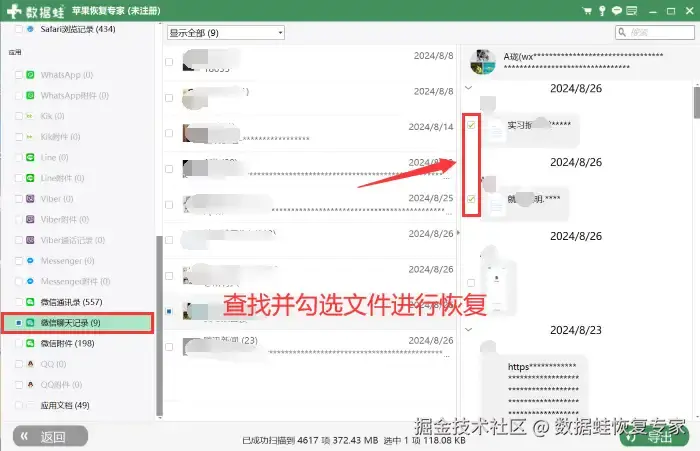Click the chat panel vertical scrollbar thumb
Viewport: 700px width, 451px height.
point(697,103)
